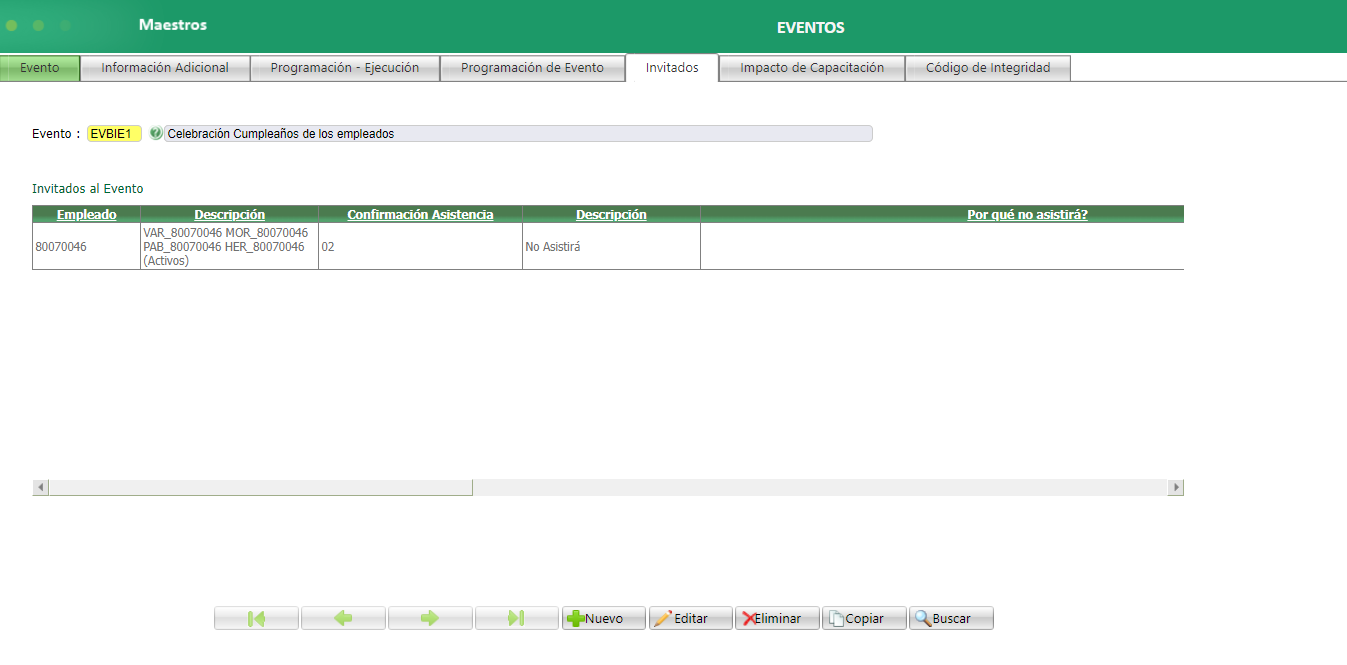Click the Descripción header next to Confirmación Asistencia
Screen dimensions: 1347x665
tap(611, 214)
